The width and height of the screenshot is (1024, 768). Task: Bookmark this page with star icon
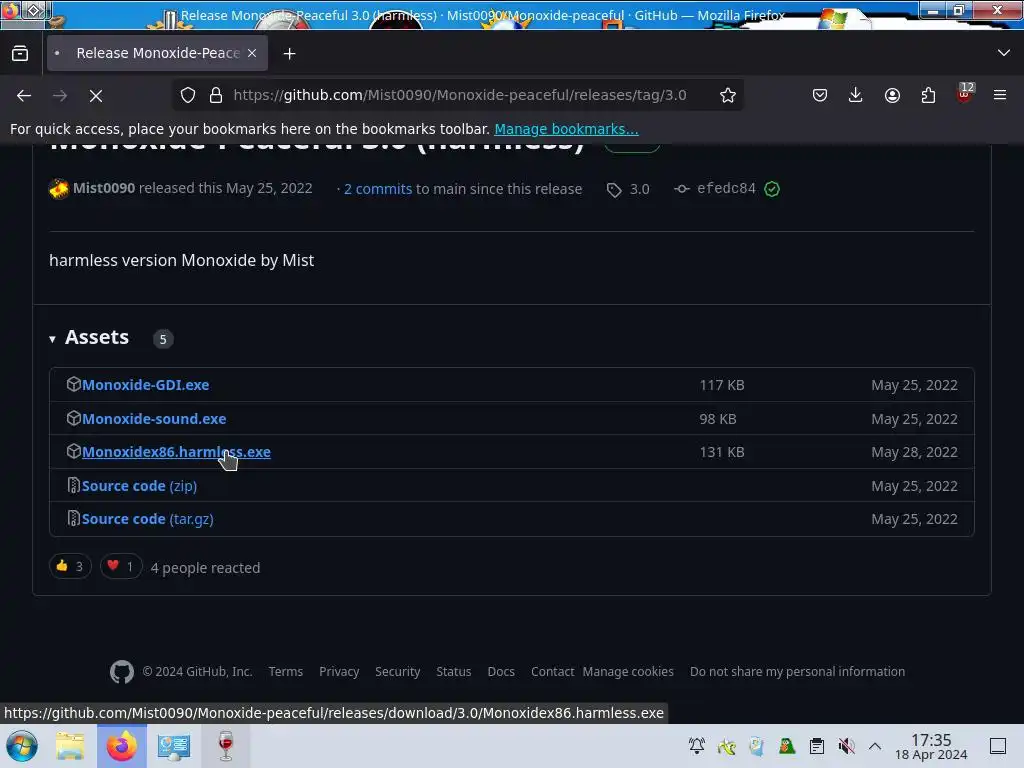pyautogui.click(x=728, y=95)
